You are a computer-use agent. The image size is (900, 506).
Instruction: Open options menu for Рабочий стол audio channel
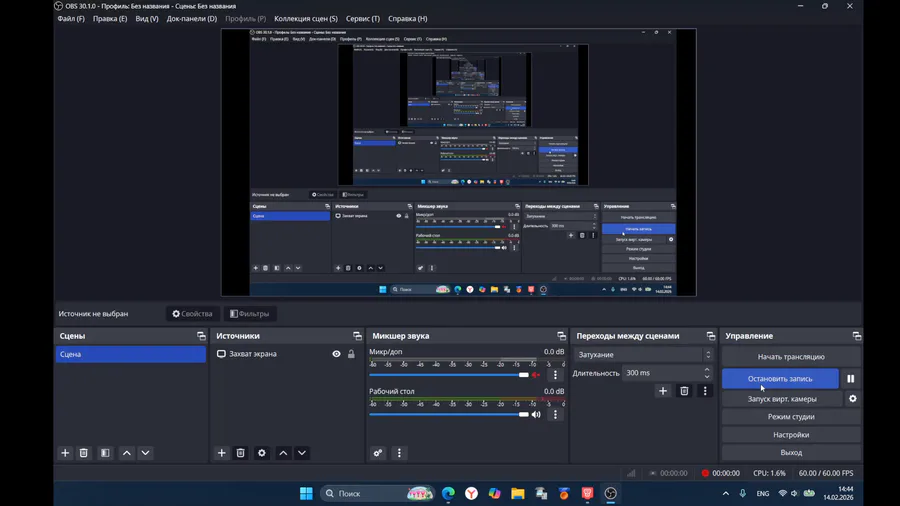[555, 414]
